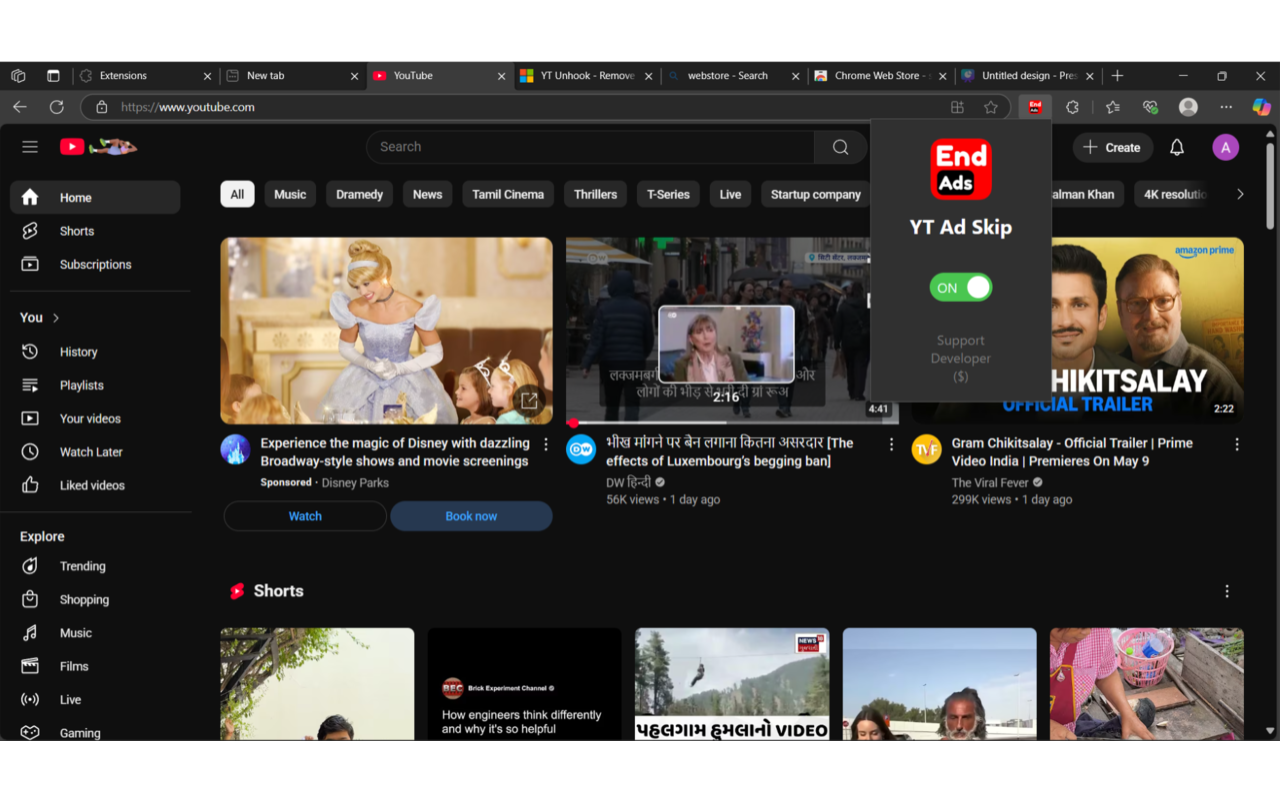Open the Disney princess video thumbnail
Viewport: 1280px width, 800px height.
click(x=386, y=331)
